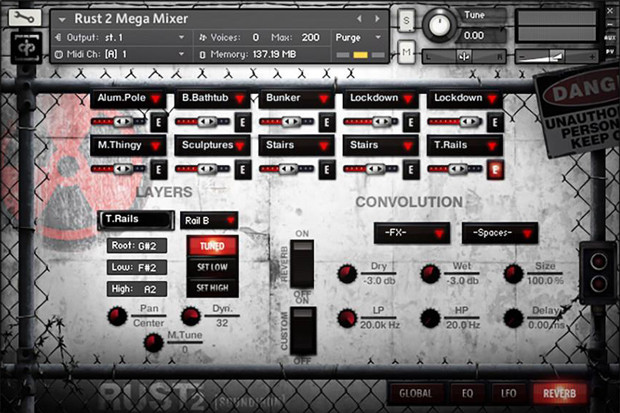620x413 pixels.
Task: Click the Max voices 200 value
Action: click(311, 38)
